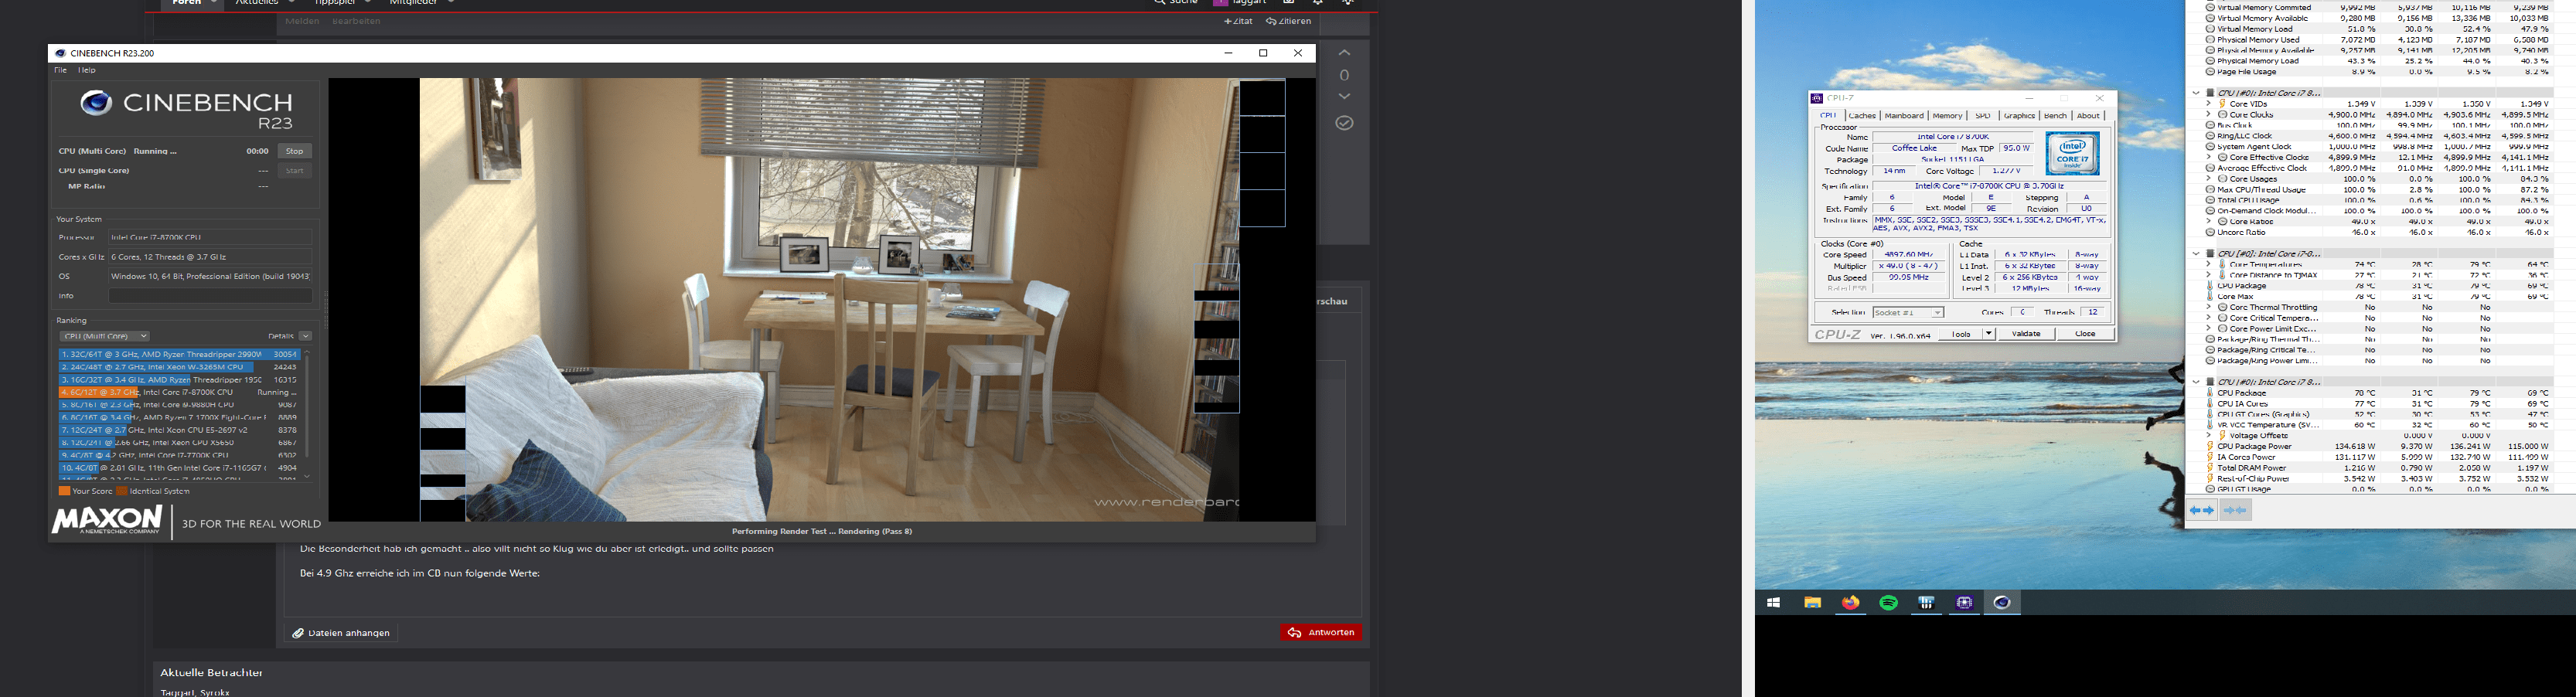Viewport: 2576px width, 697px height.
Task: Switch to the Caches tab in CPU-Z
Action: pos(1862,116)
